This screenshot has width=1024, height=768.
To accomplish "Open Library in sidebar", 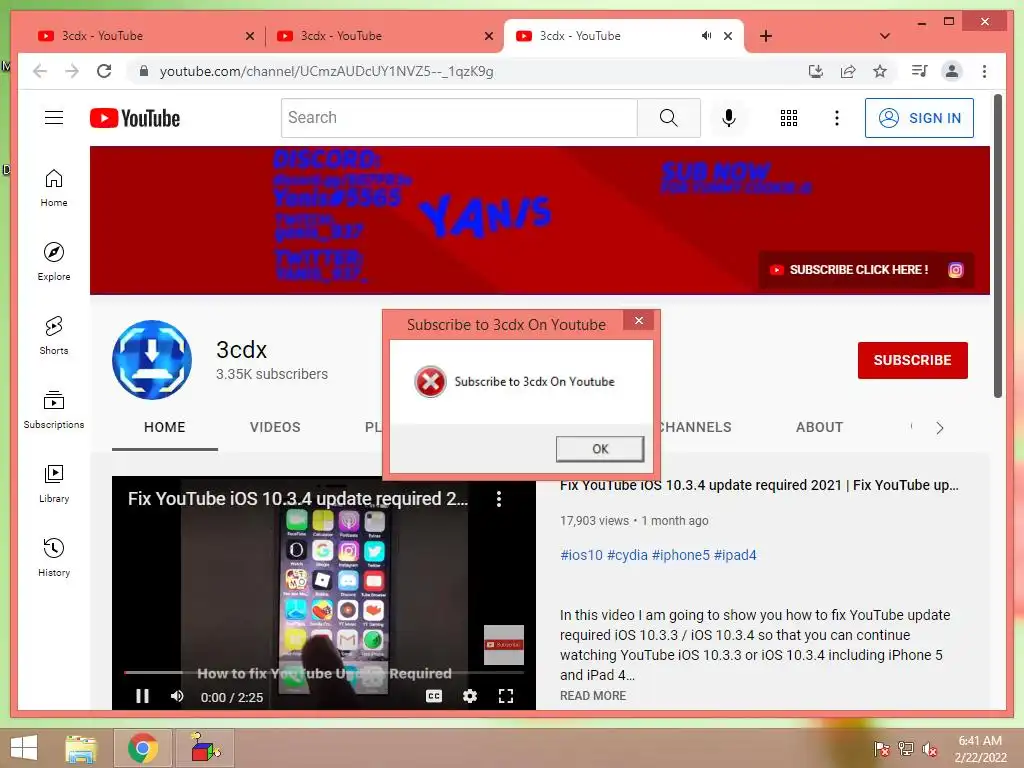I will tap(54, 483).
